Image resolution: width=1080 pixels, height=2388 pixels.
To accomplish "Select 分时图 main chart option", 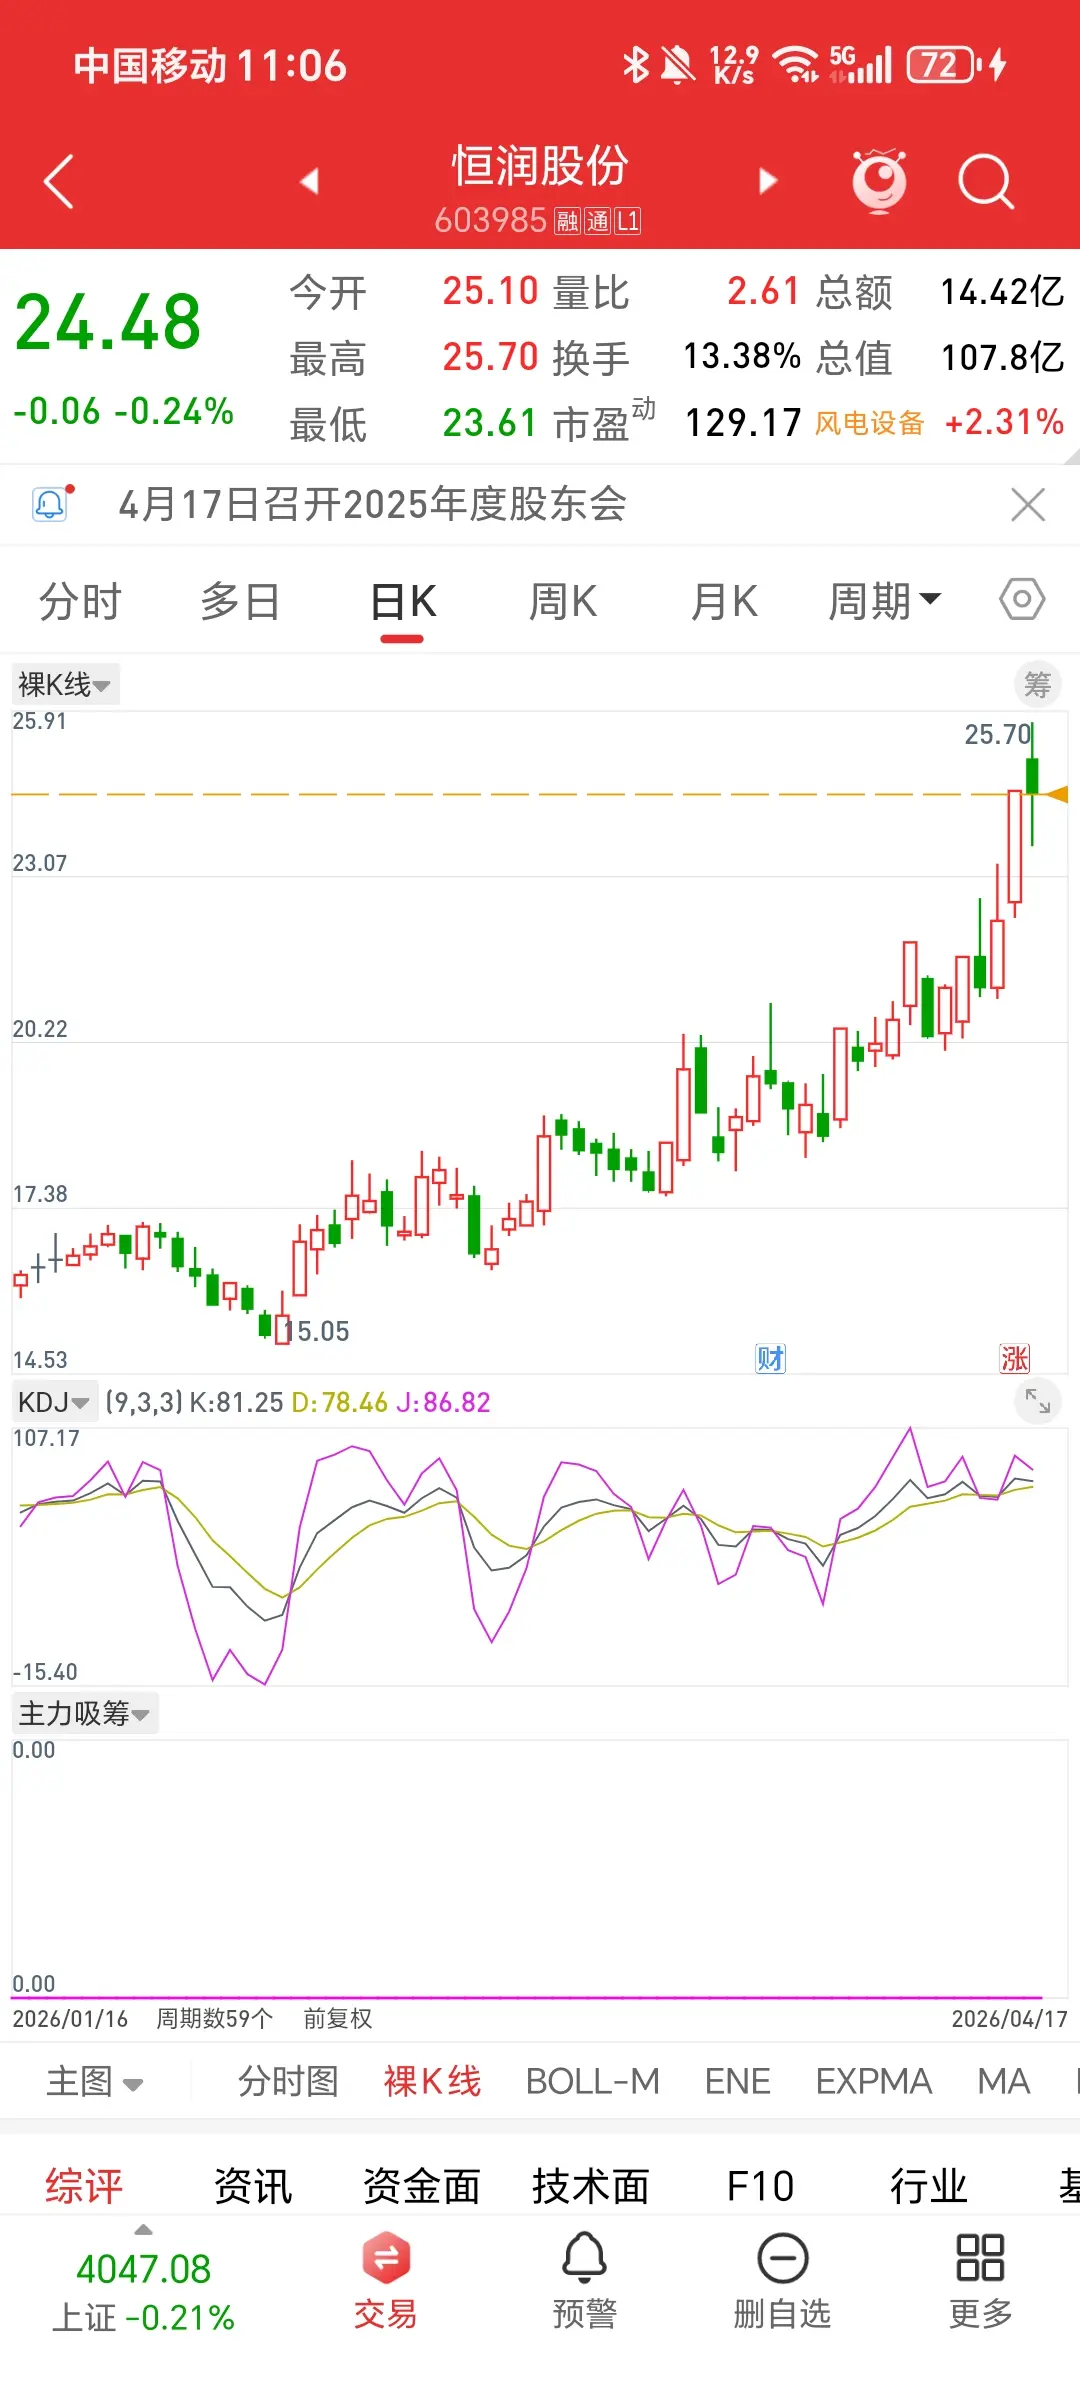I will [x=288, y=2082].
